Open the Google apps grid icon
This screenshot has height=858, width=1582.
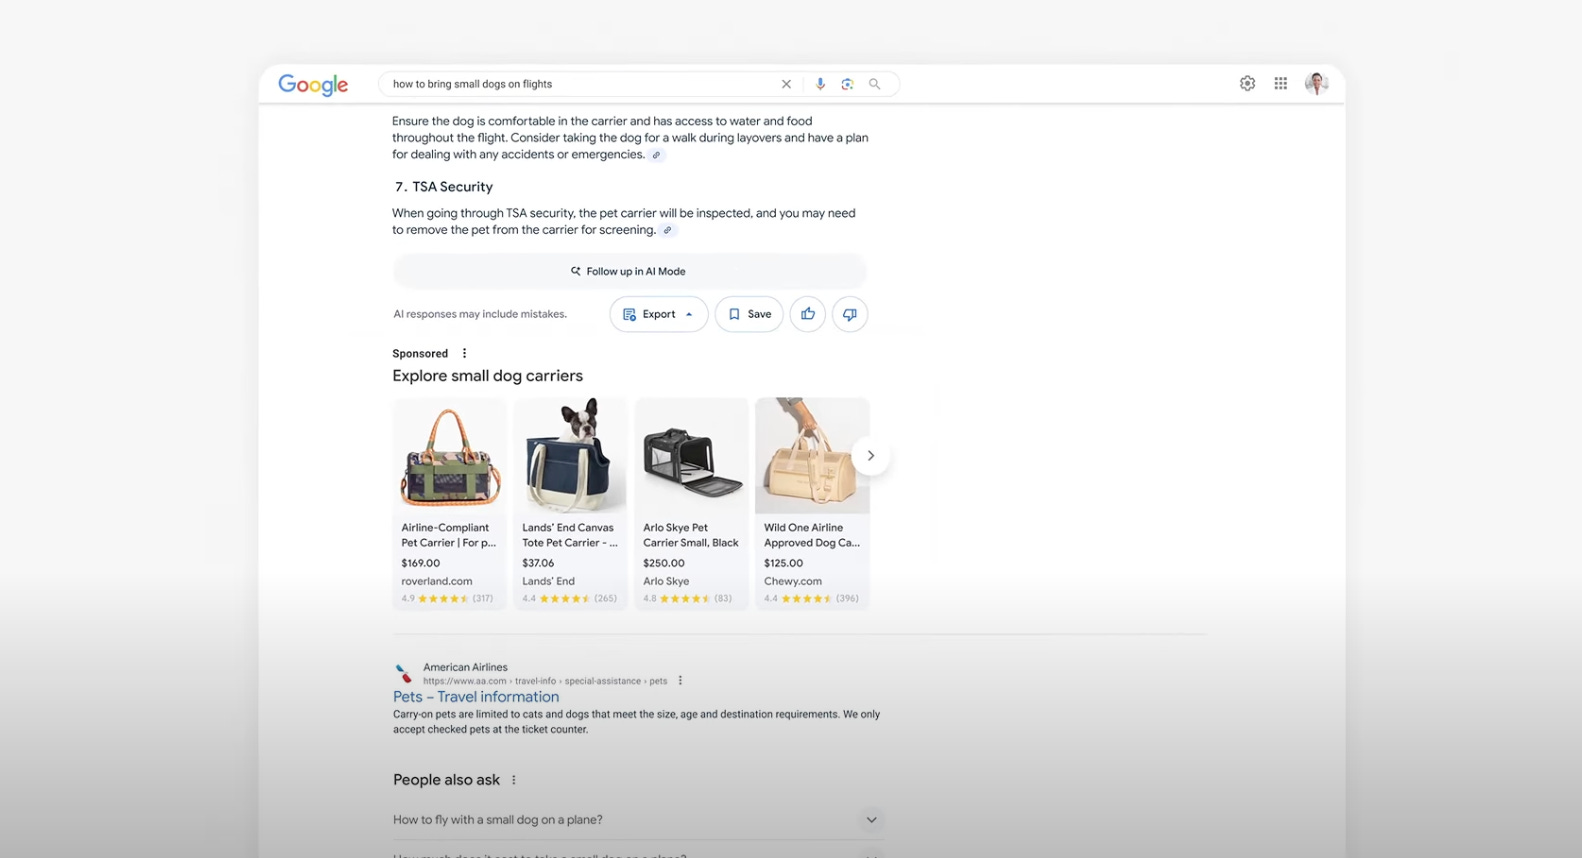(x=1281, y=84)
